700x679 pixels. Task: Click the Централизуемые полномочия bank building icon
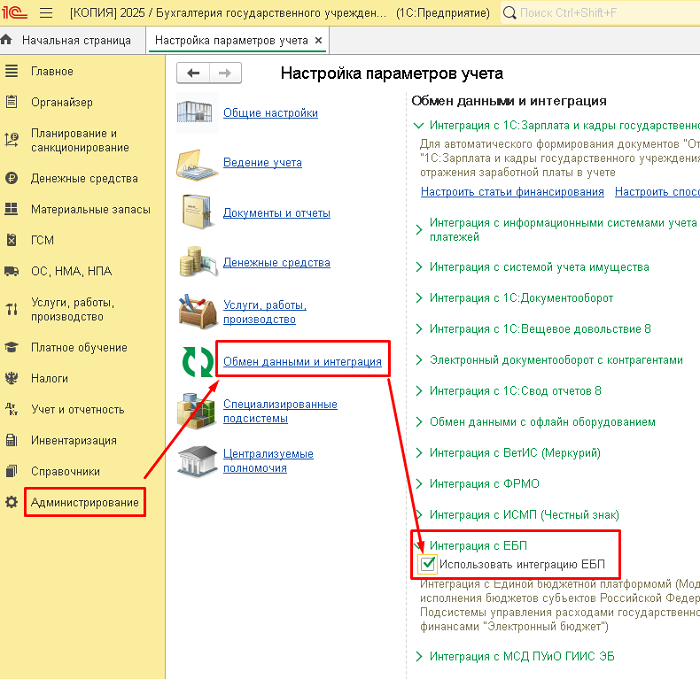[197, 461]
